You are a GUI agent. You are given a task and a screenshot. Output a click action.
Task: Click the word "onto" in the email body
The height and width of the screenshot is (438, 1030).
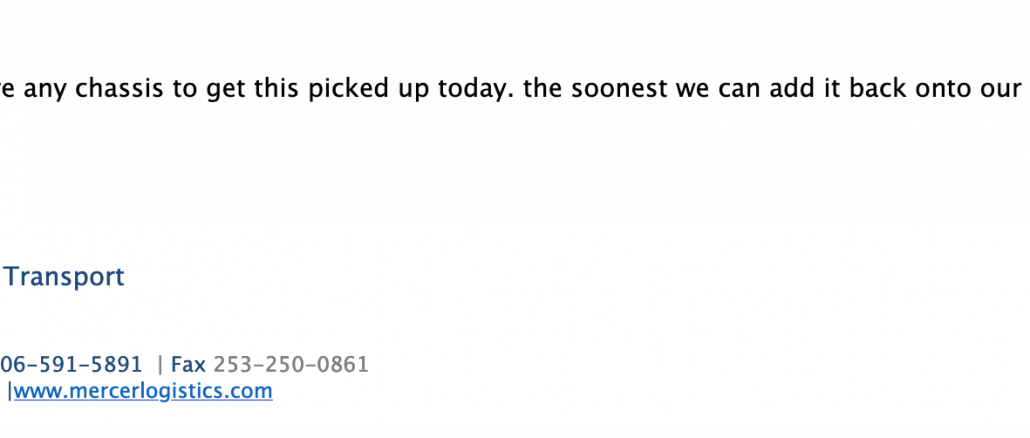[952, 90]
